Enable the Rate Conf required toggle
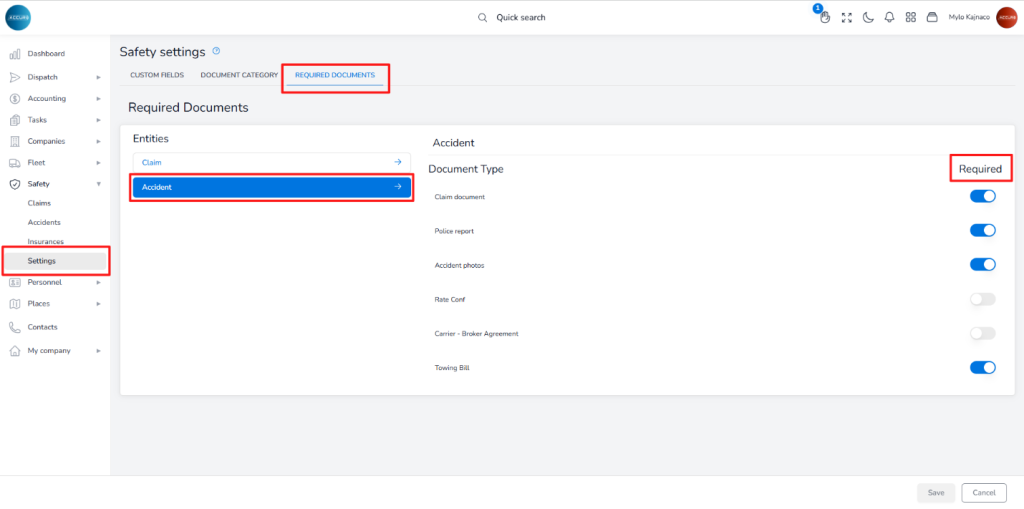This screenshot has height=509, width=1024. click(982, 299)
